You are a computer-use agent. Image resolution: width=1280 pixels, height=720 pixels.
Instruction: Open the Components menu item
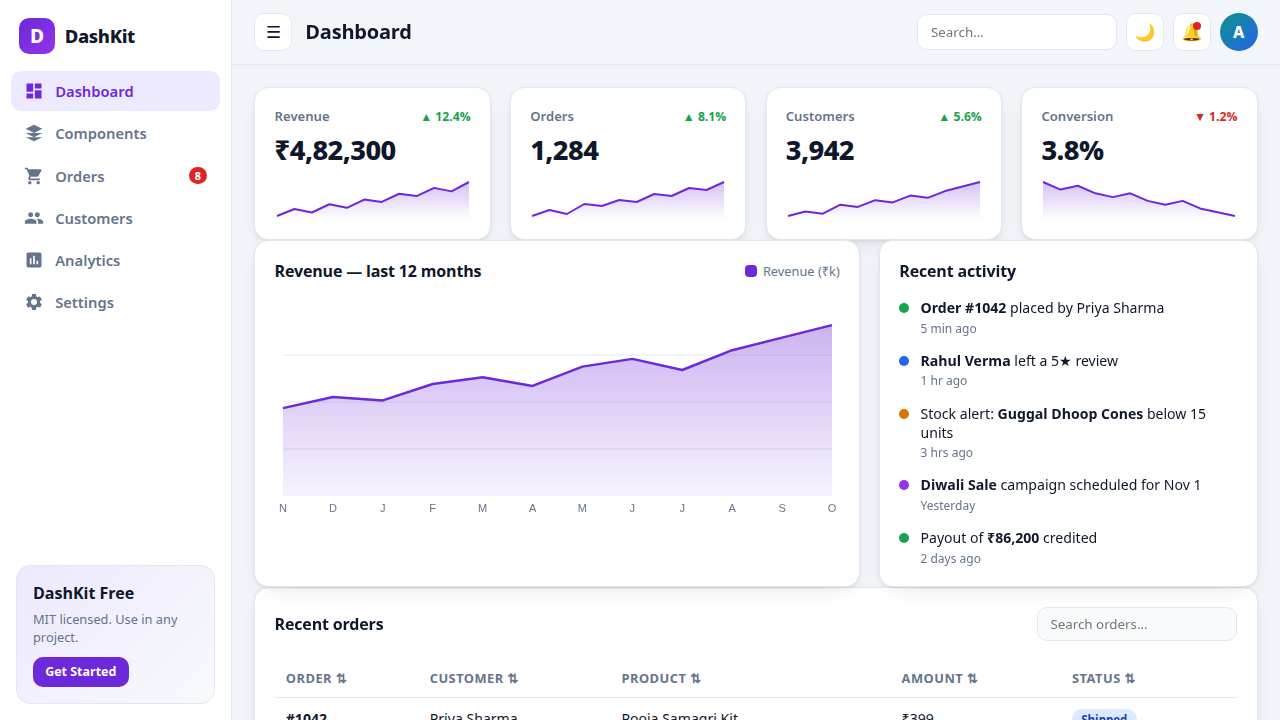click(x=115, y=133)
